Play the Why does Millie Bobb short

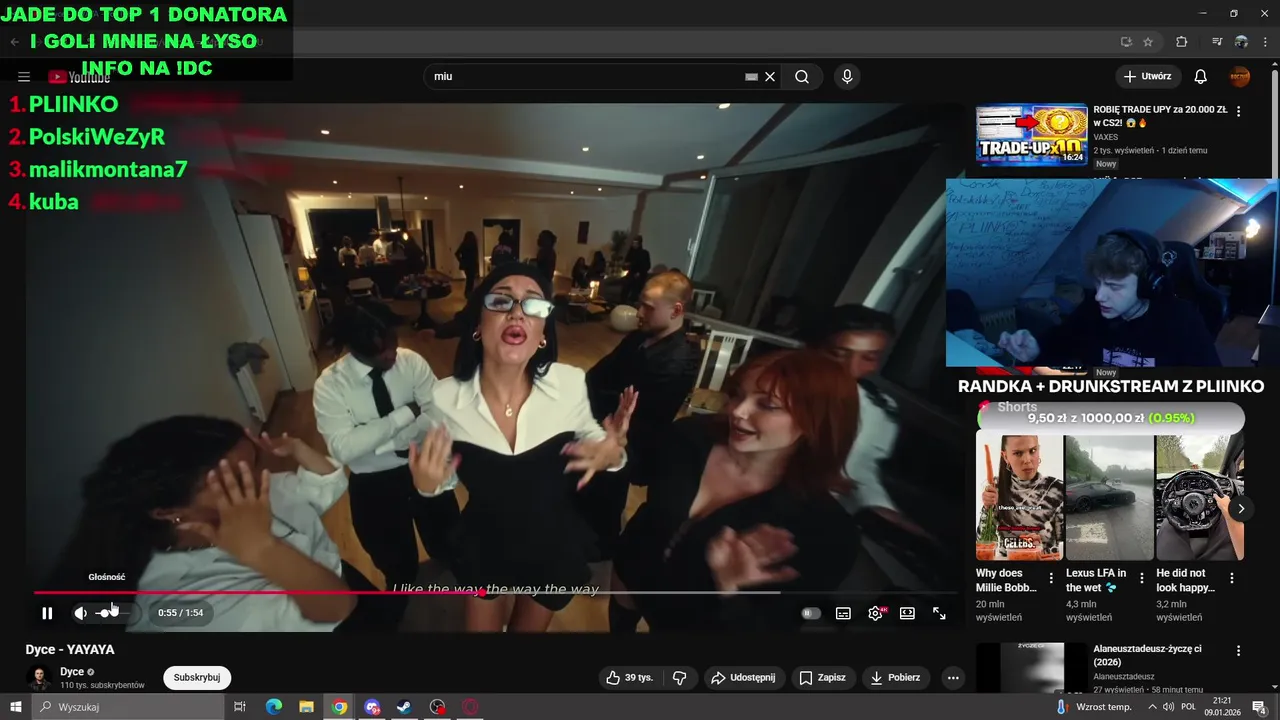click(x=1019, y=497)
